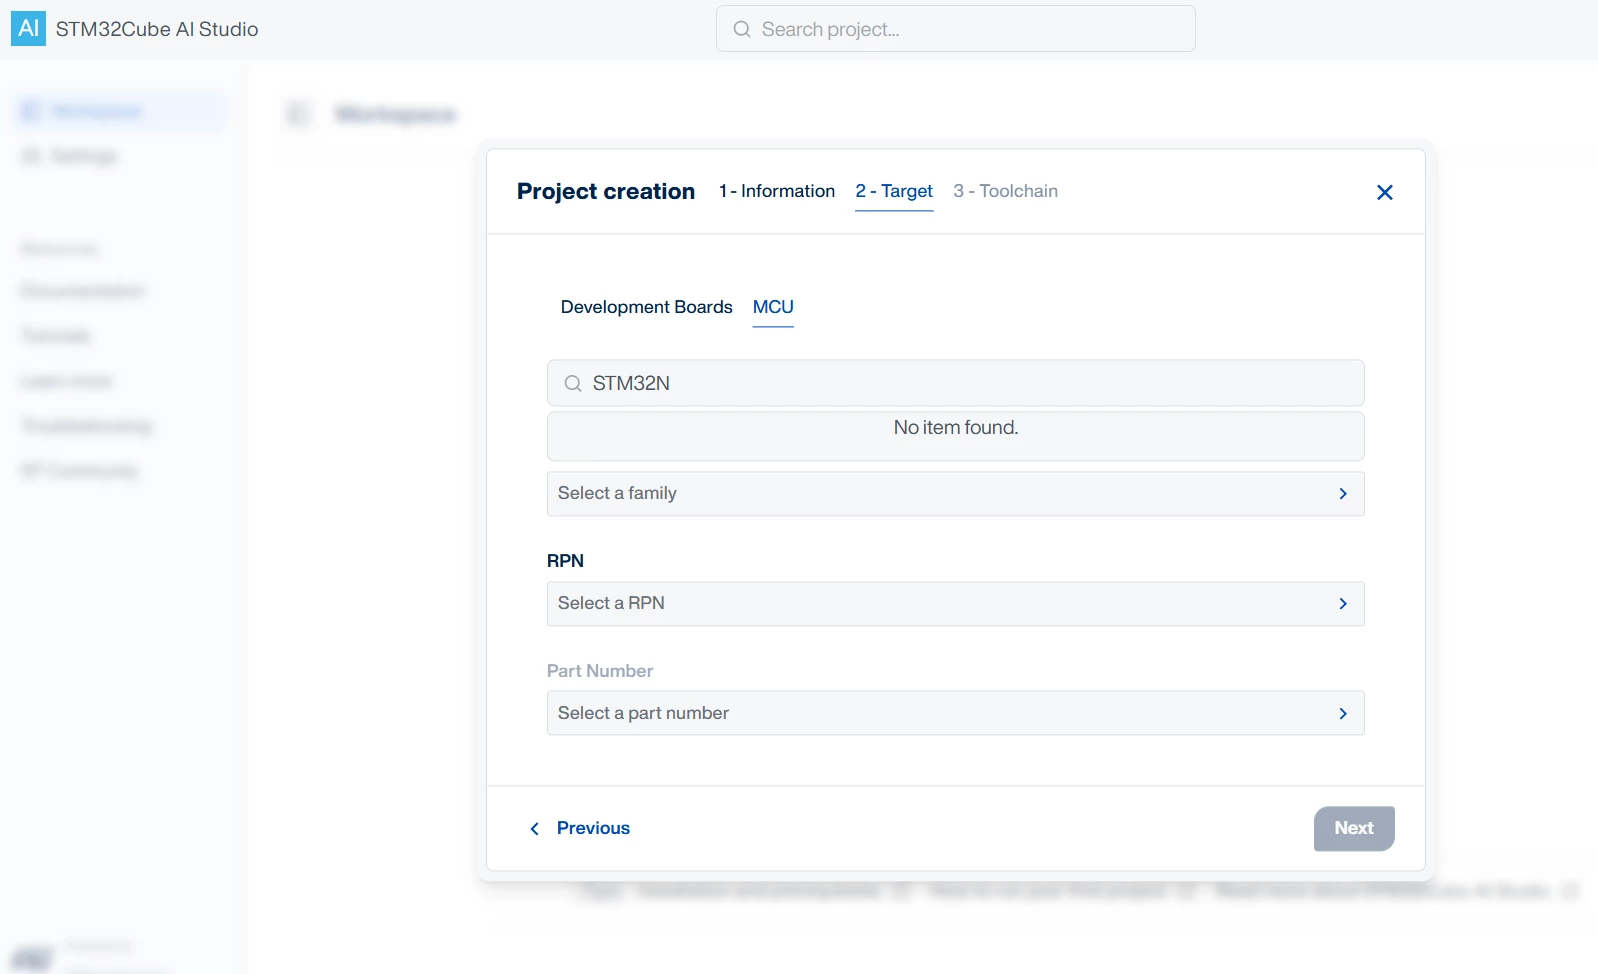Click the chevron on Select a family
This screenshot has height=974, width=1598.
point(1343,494)
